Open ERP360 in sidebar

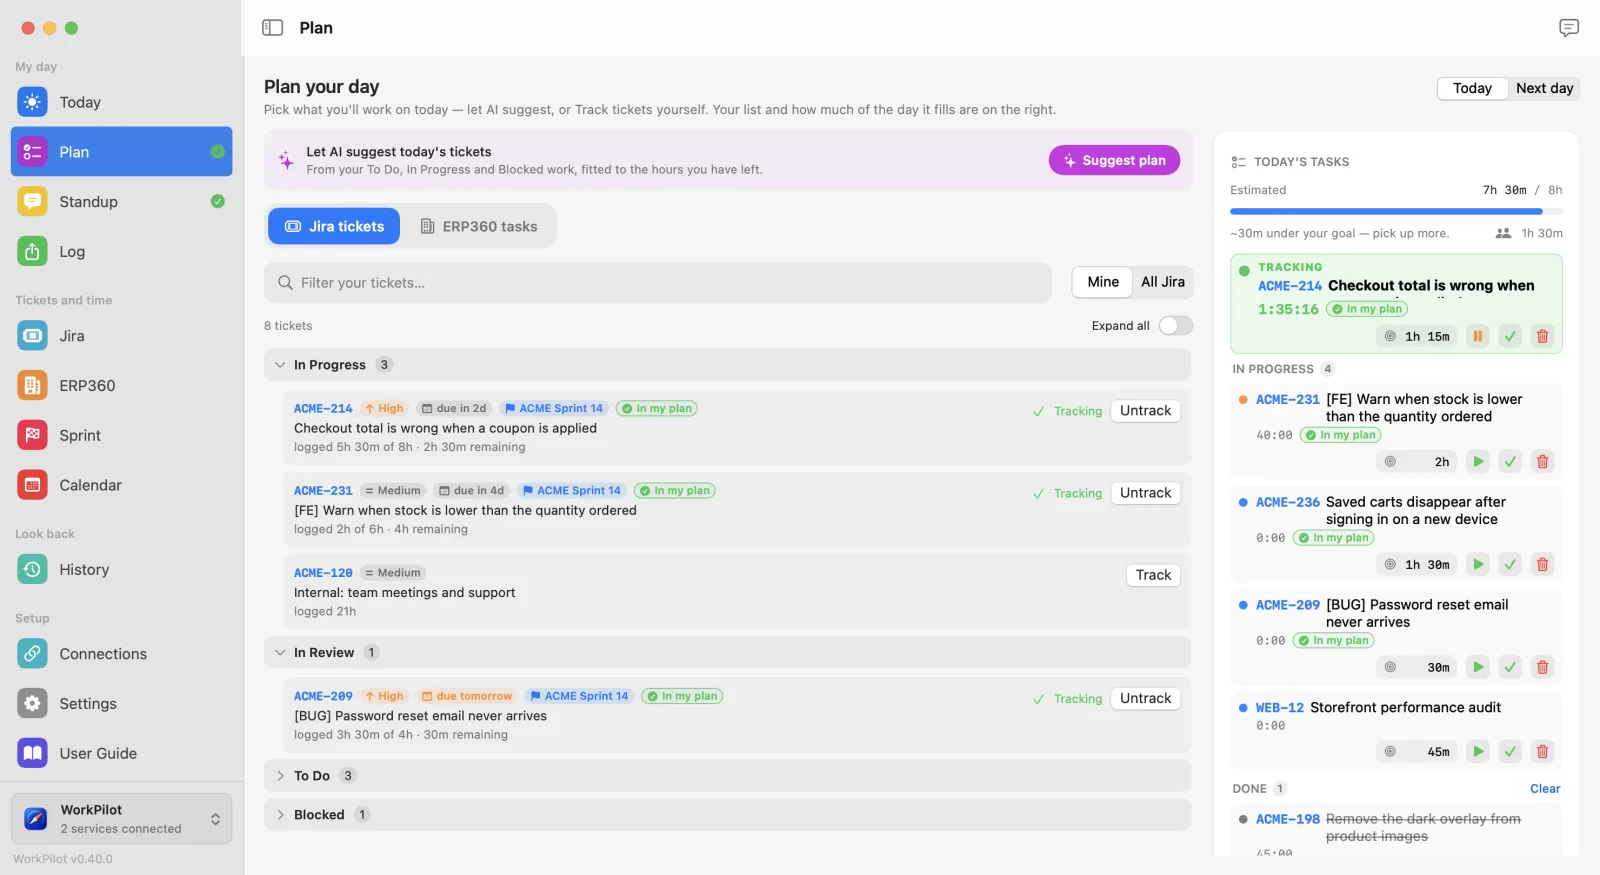point(122,386)
